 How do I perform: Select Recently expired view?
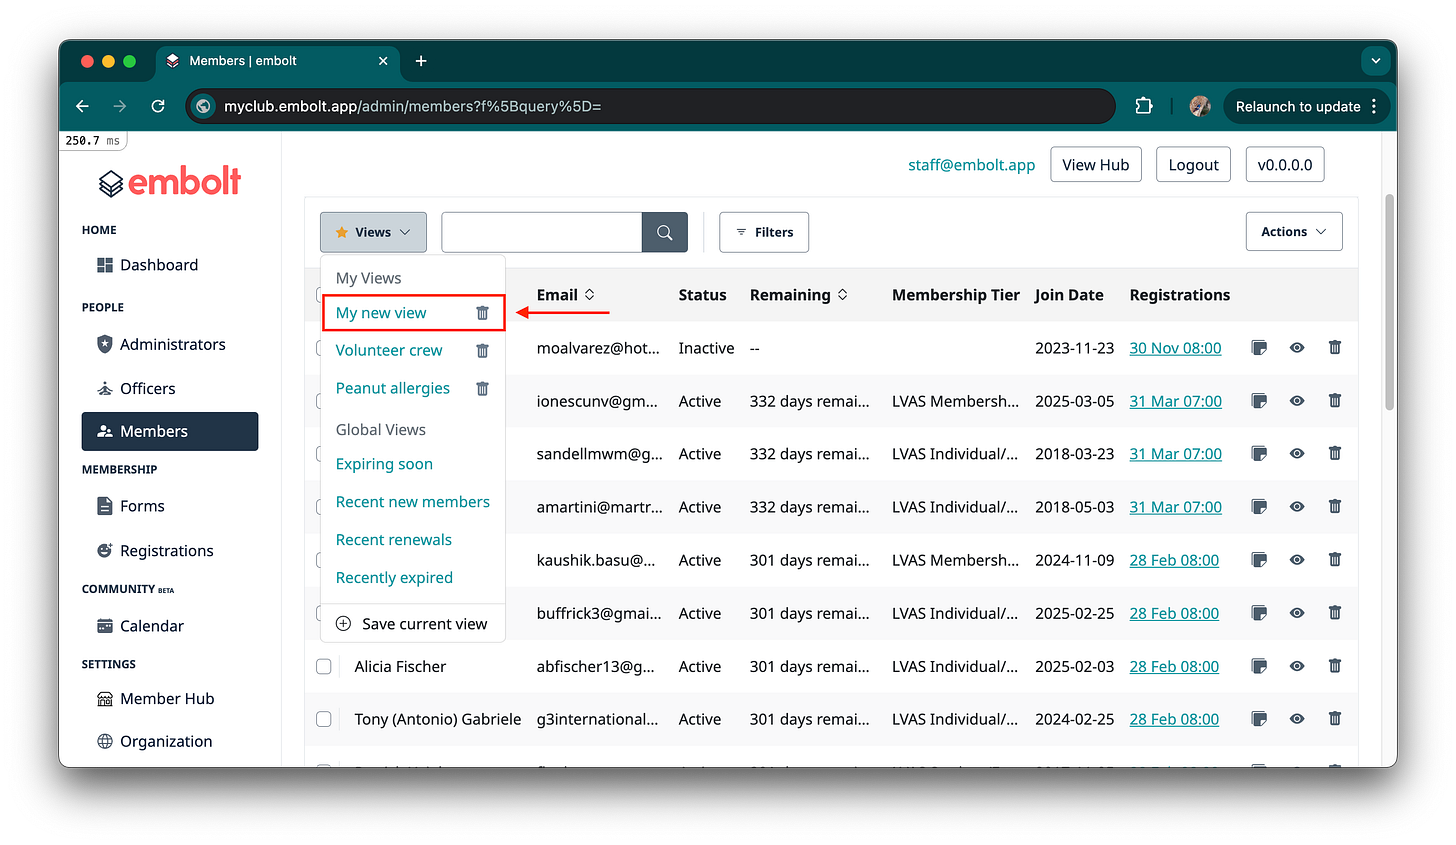click(x=394, y=578)
